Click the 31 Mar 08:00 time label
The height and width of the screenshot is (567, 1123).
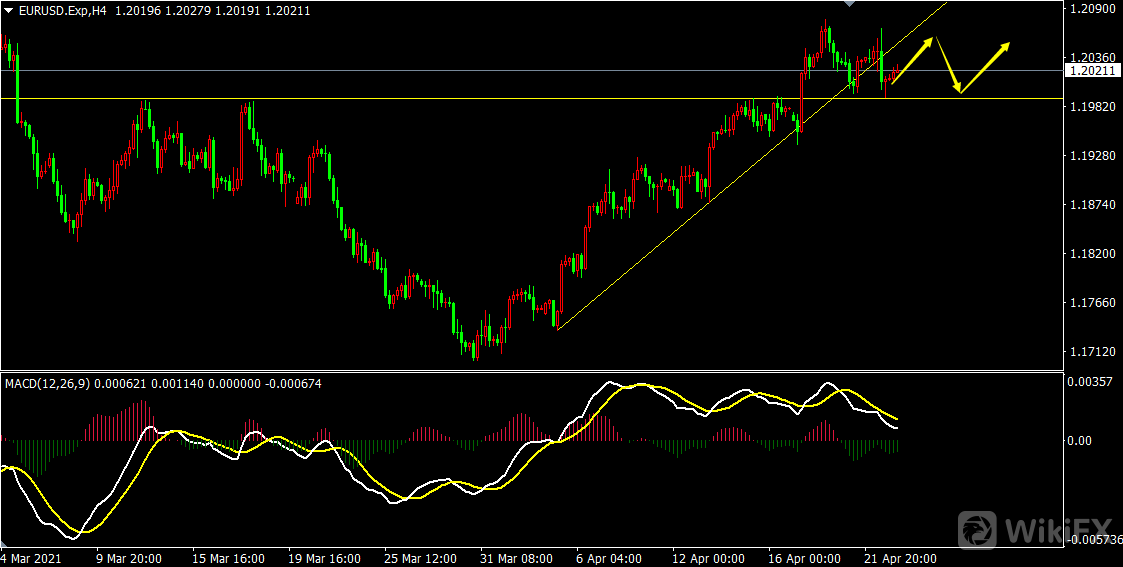[515, 558]
